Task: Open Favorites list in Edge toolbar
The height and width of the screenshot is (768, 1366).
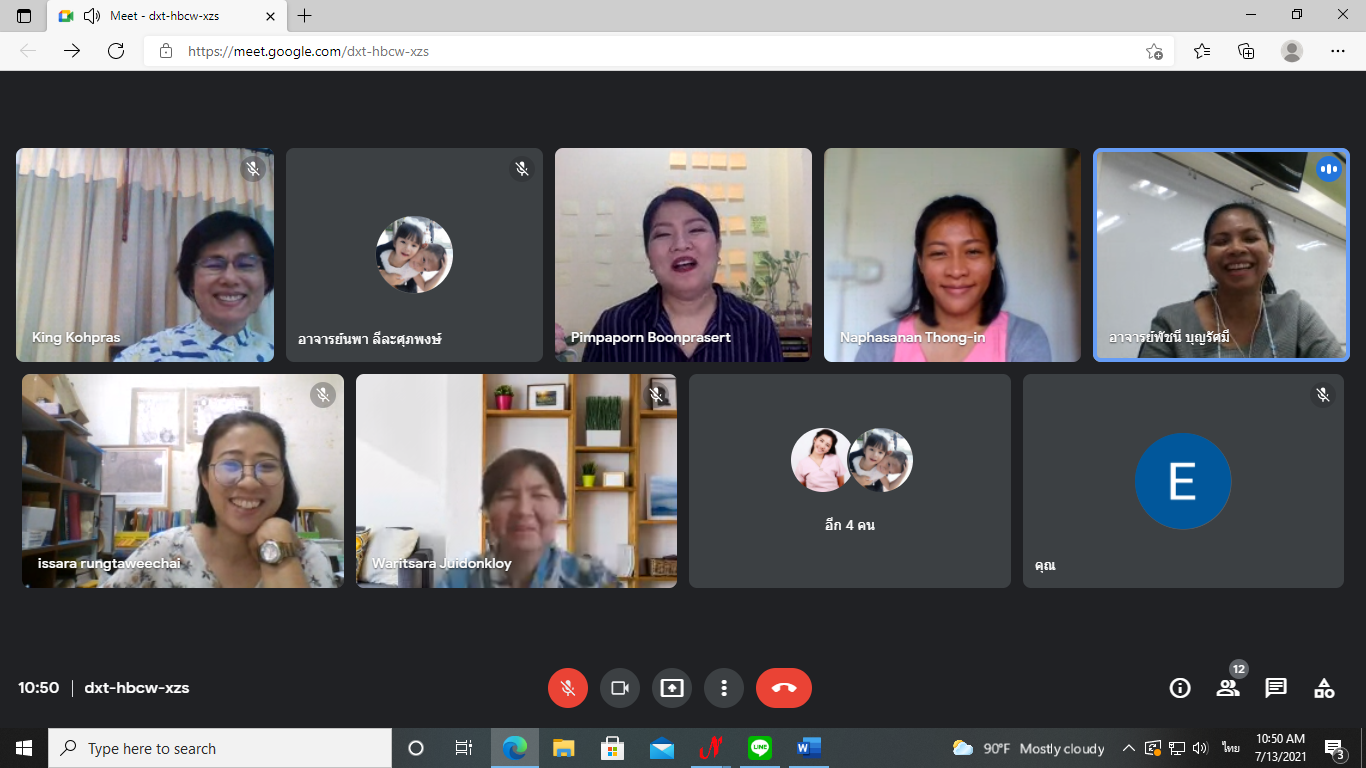Action: (x=1202, y=51)
